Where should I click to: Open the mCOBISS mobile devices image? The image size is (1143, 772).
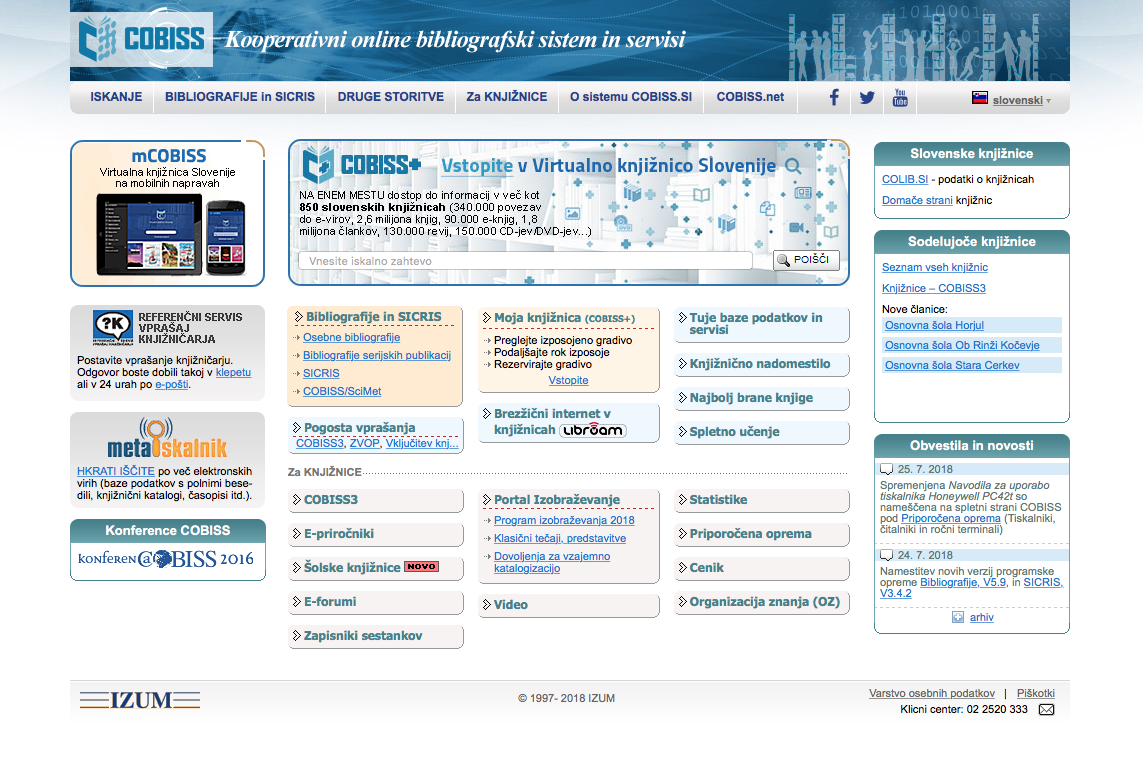pyautogui.click(x=168, y=234)
